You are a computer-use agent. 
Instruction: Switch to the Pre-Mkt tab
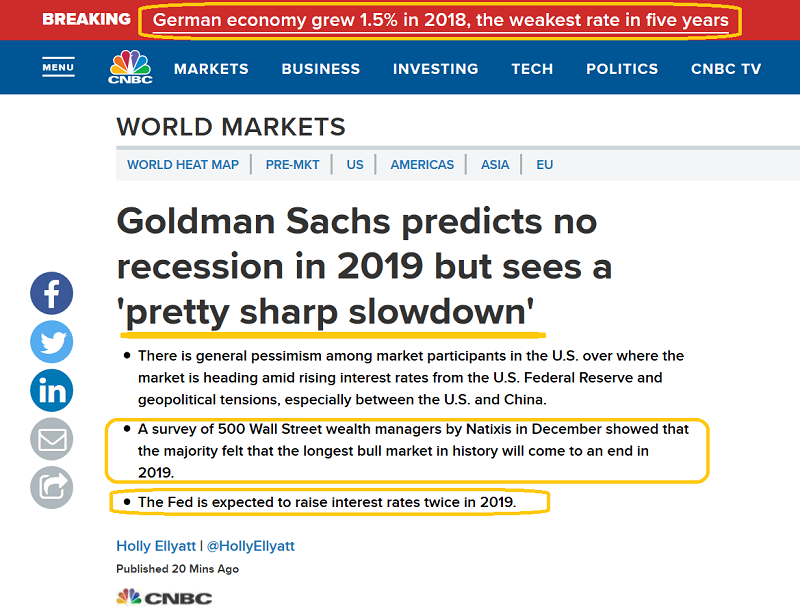click(x=292, y=165)
